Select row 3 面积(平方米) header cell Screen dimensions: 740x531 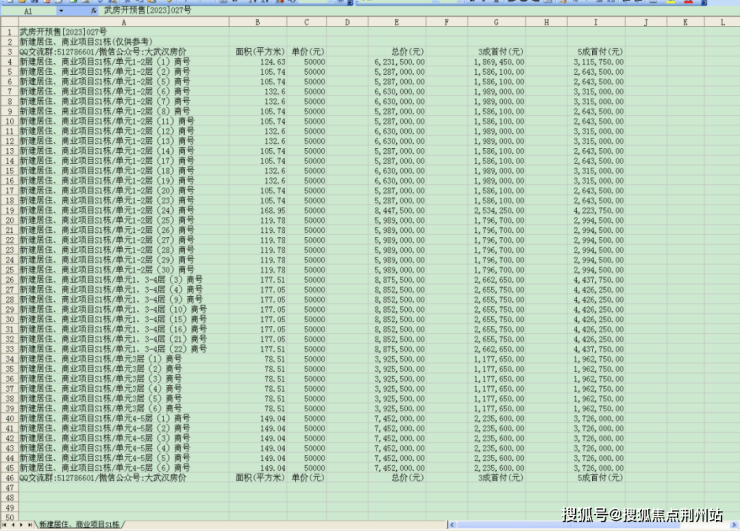click(258, 52)
